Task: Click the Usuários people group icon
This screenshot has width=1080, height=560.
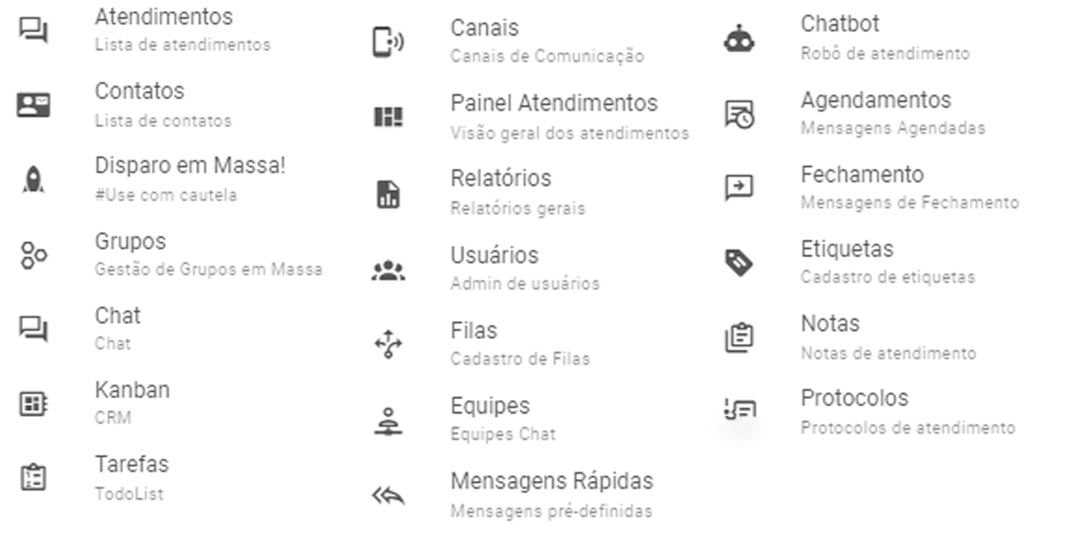Action: (x=388, y=270)
